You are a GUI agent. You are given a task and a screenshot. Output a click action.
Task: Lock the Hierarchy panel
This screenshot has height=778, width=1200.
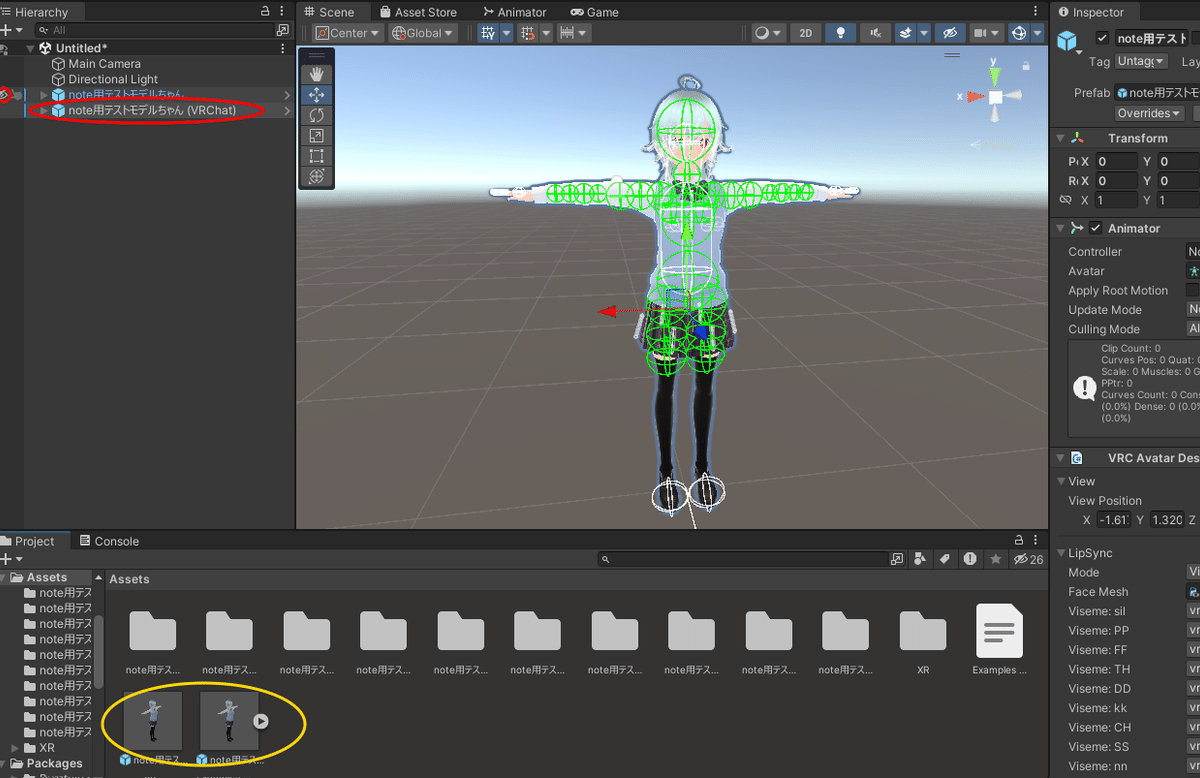[x=264, y=11]
